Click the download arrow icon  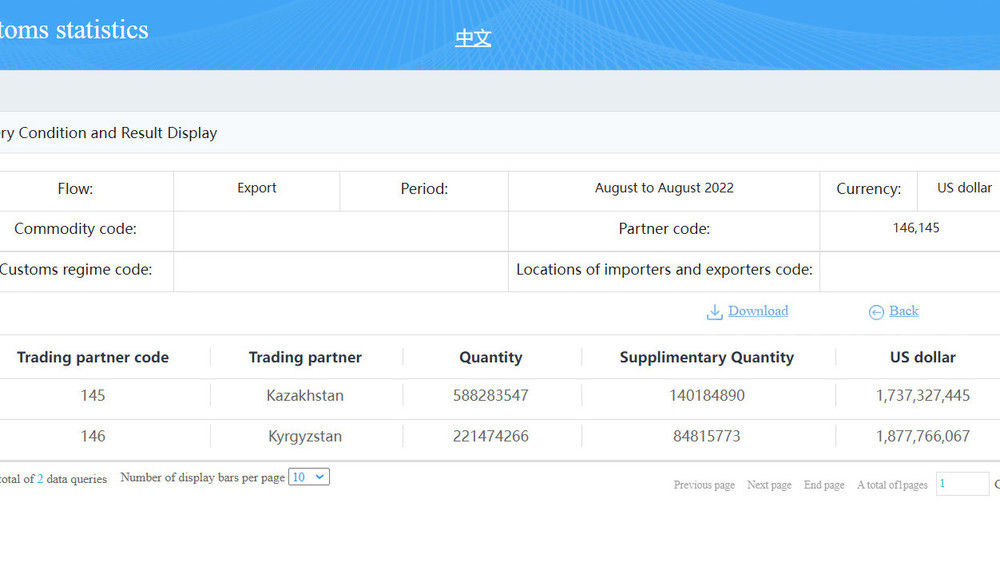(x=714, y=312)
